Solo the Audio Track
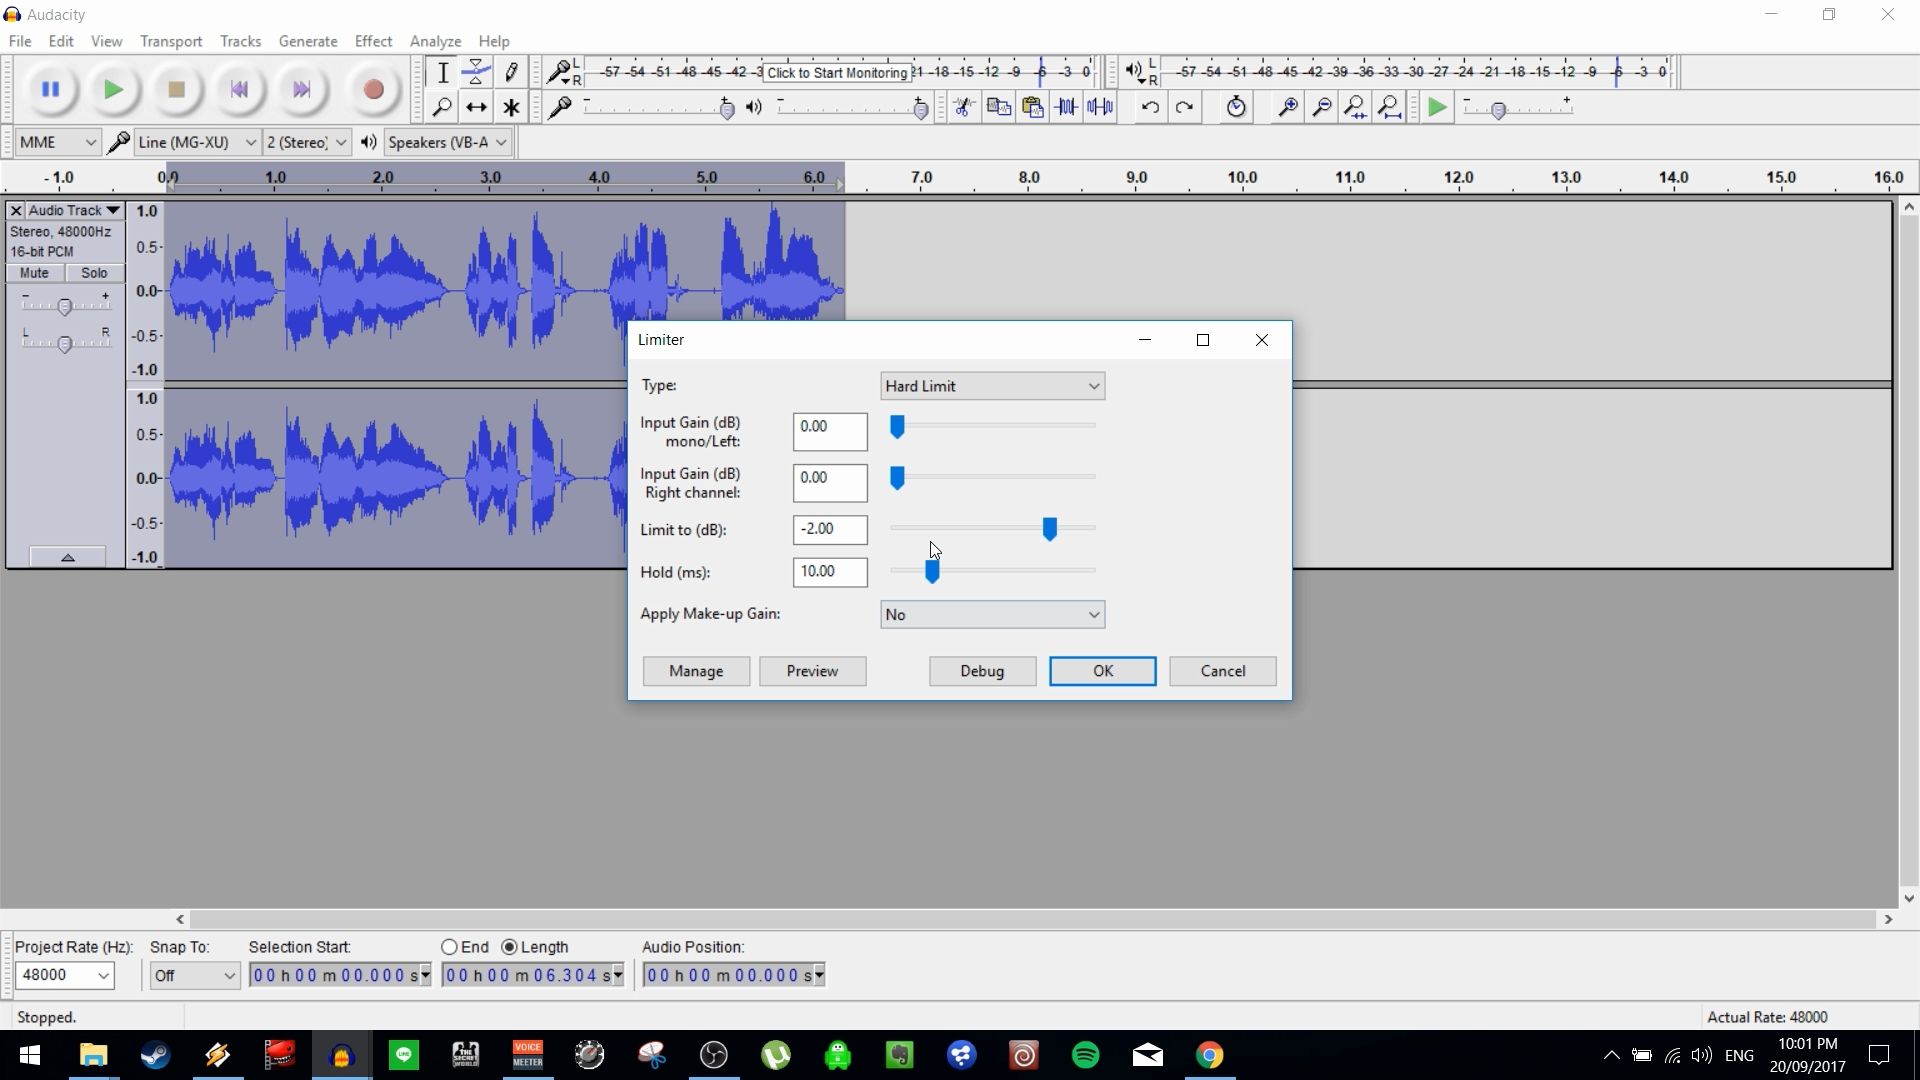 tap(93, 272)
